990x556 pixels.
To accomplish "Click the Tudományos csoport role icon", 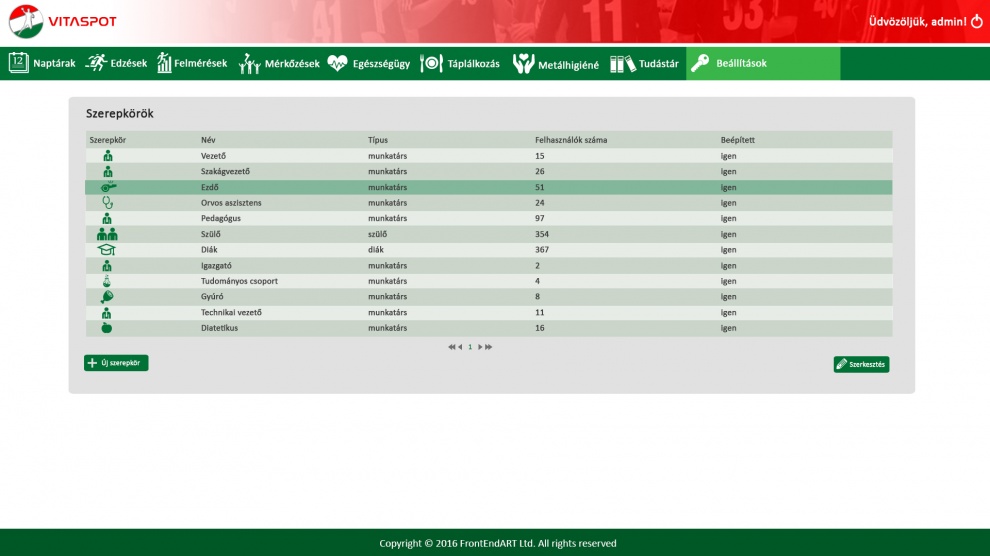I will click(x=107, y=281).
